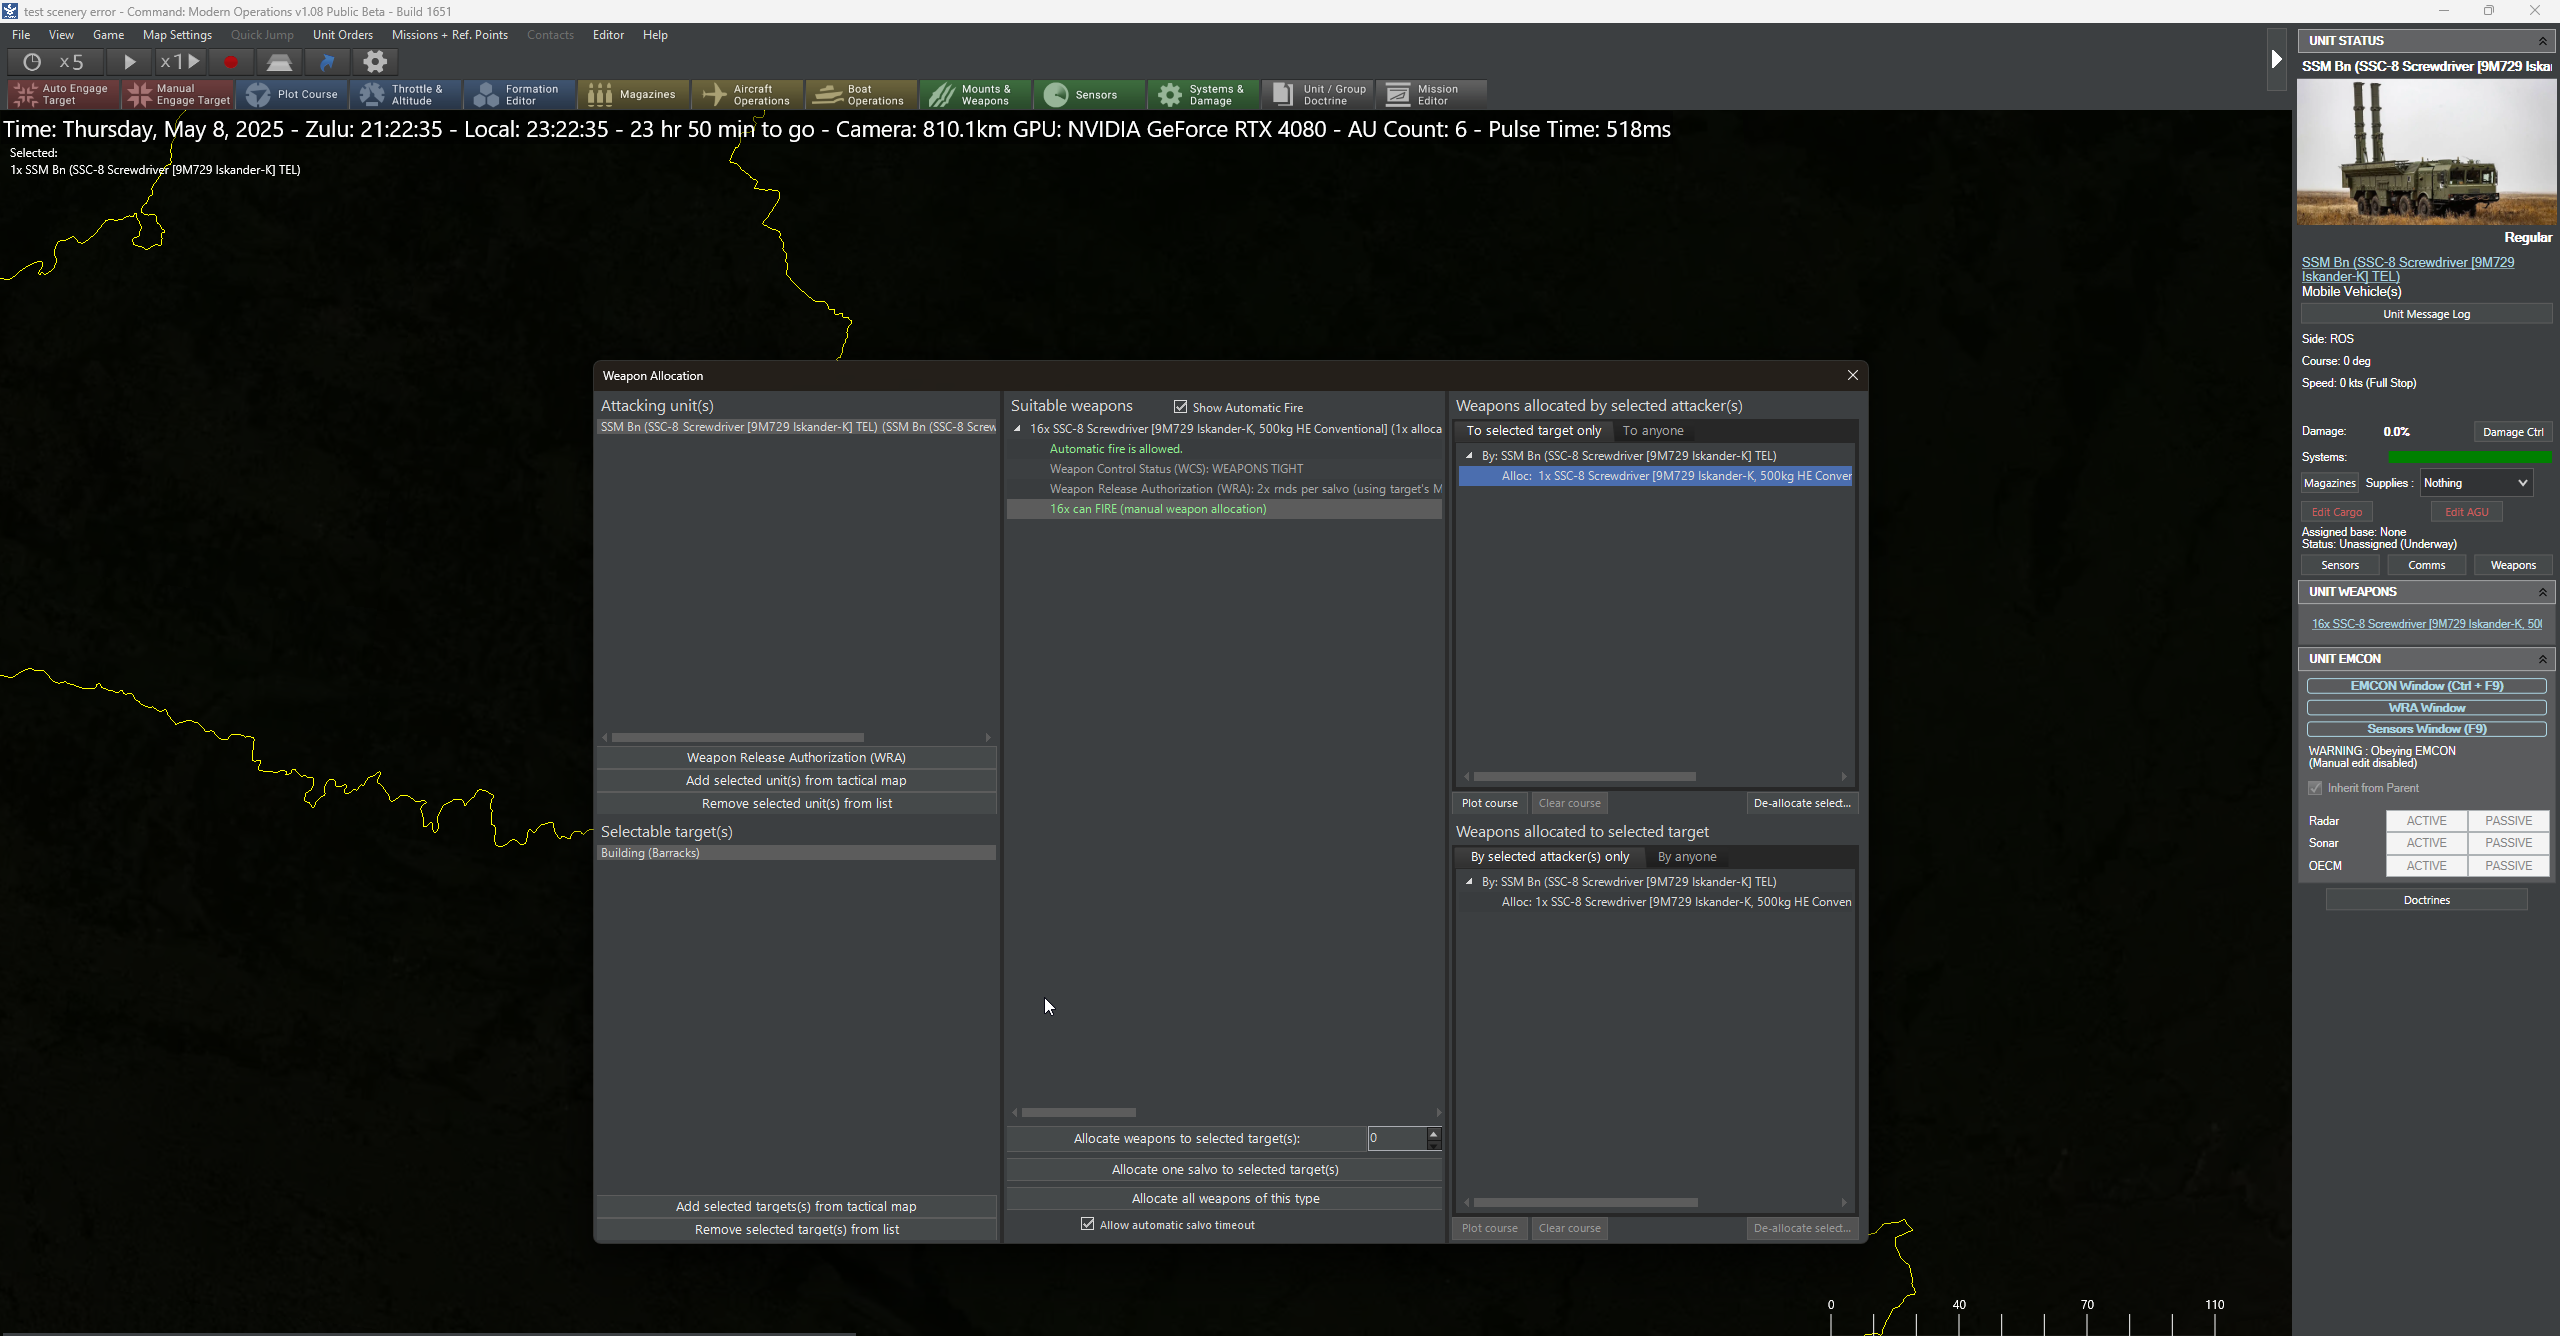Click the gear settings icon in toolbar
The height and width of the screenshot is (1336, 2560).
click(x=375, y=62)
